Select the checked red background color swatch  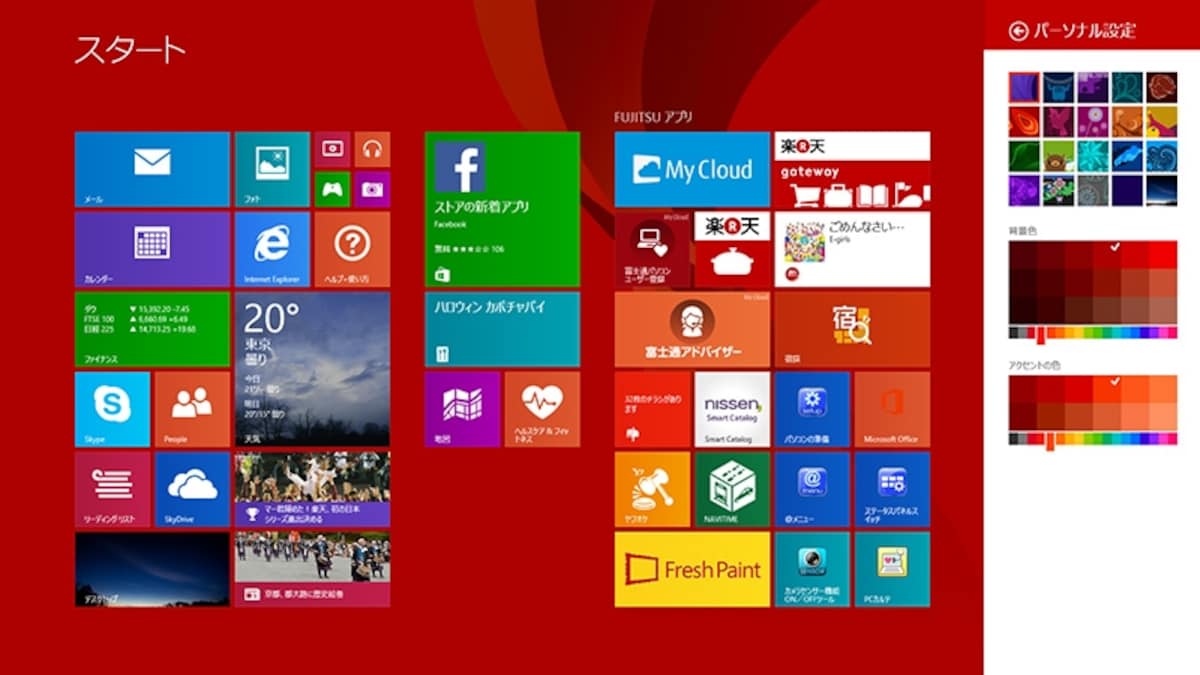tap(1107, 255)
